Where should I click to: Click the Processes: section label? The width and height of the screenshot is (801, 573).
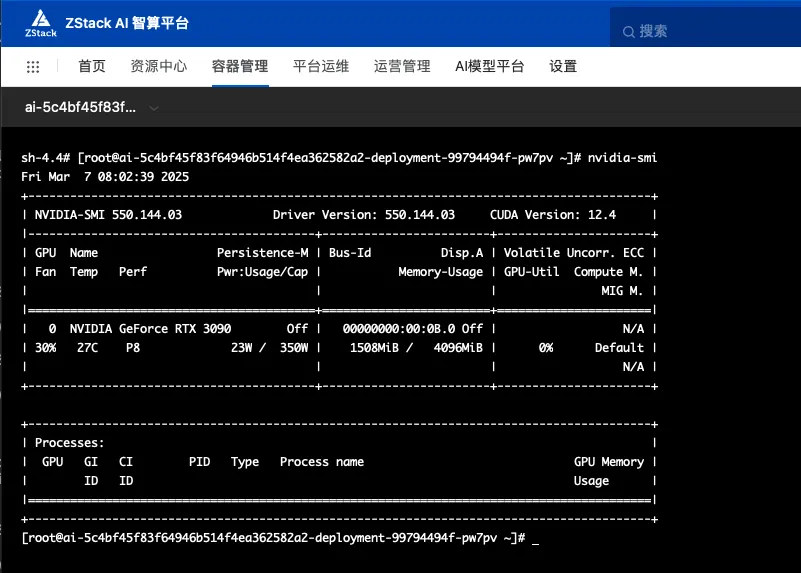[69, 443]
